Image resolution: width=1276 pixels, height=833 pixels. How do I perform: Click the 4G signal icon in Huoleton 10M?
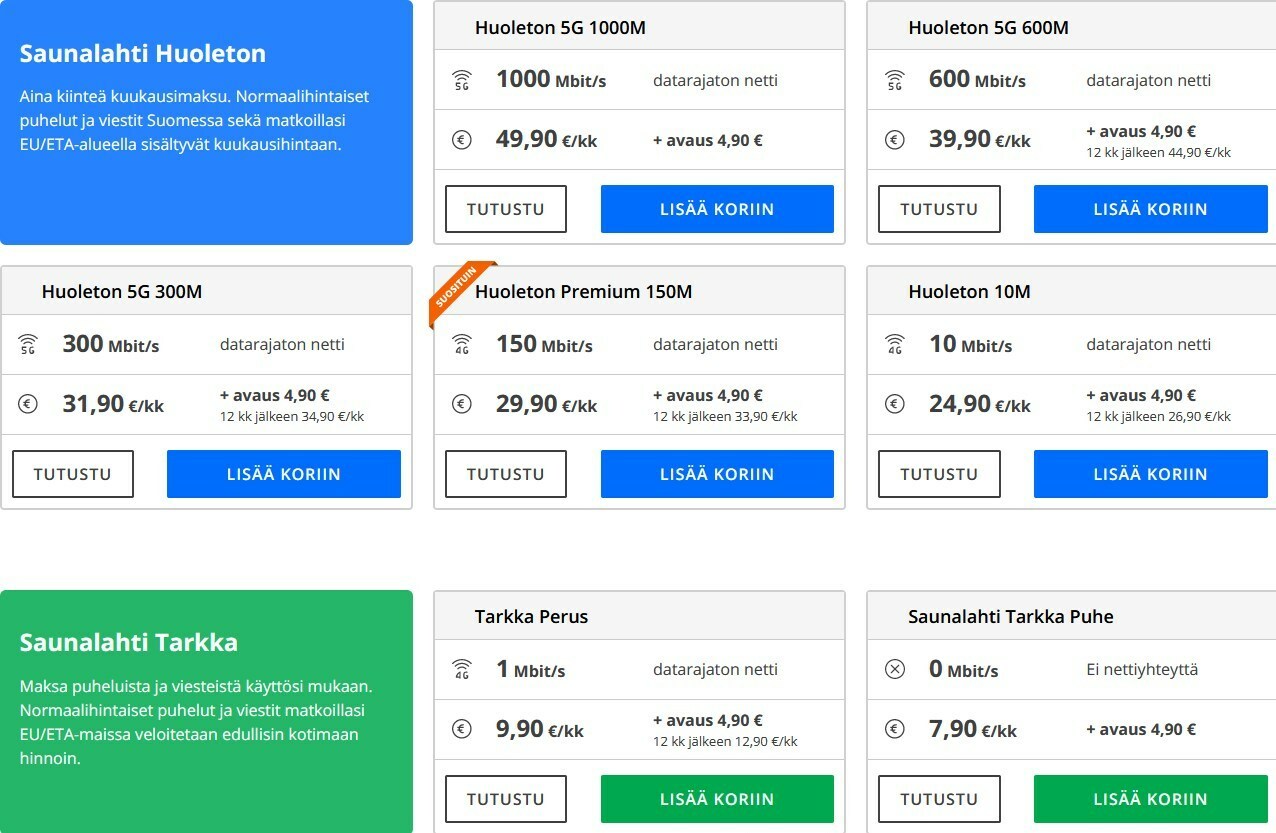pyautogui.click(x=895, y=345)
